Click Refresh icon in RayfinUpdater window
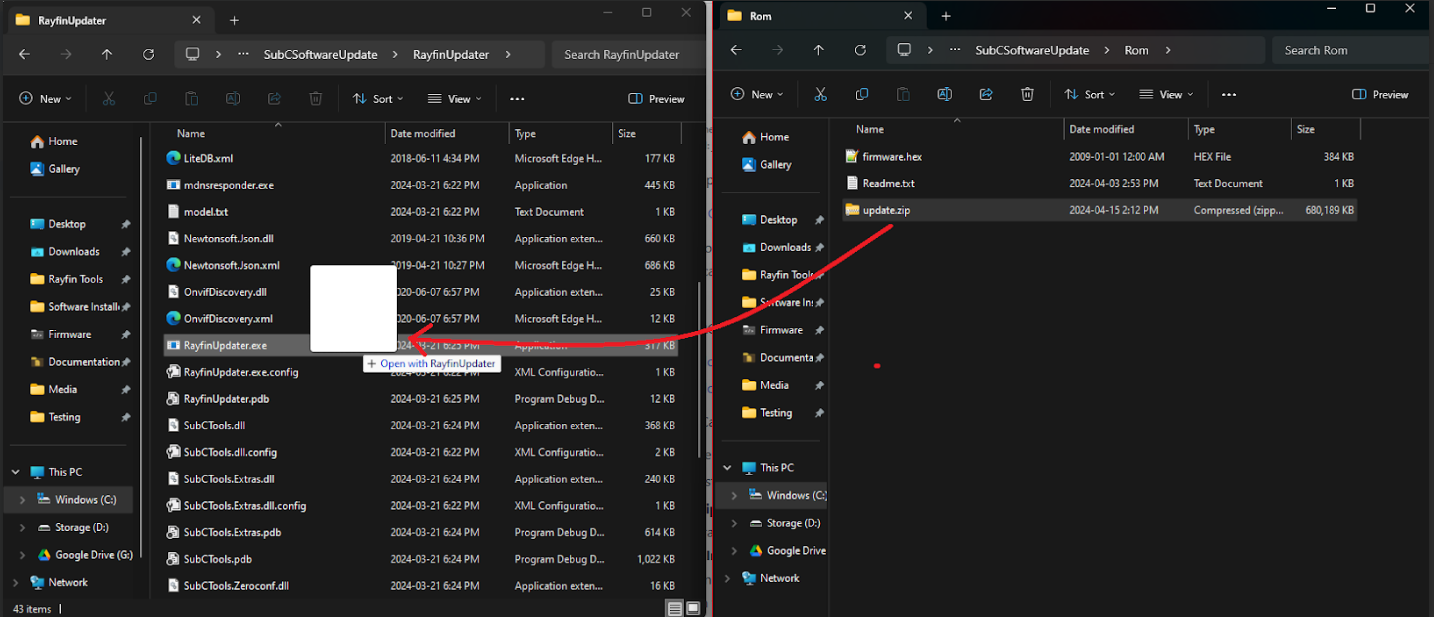The width and height of the screenshot is (1434, 617). pyautogui.click(x=148, y=55)
